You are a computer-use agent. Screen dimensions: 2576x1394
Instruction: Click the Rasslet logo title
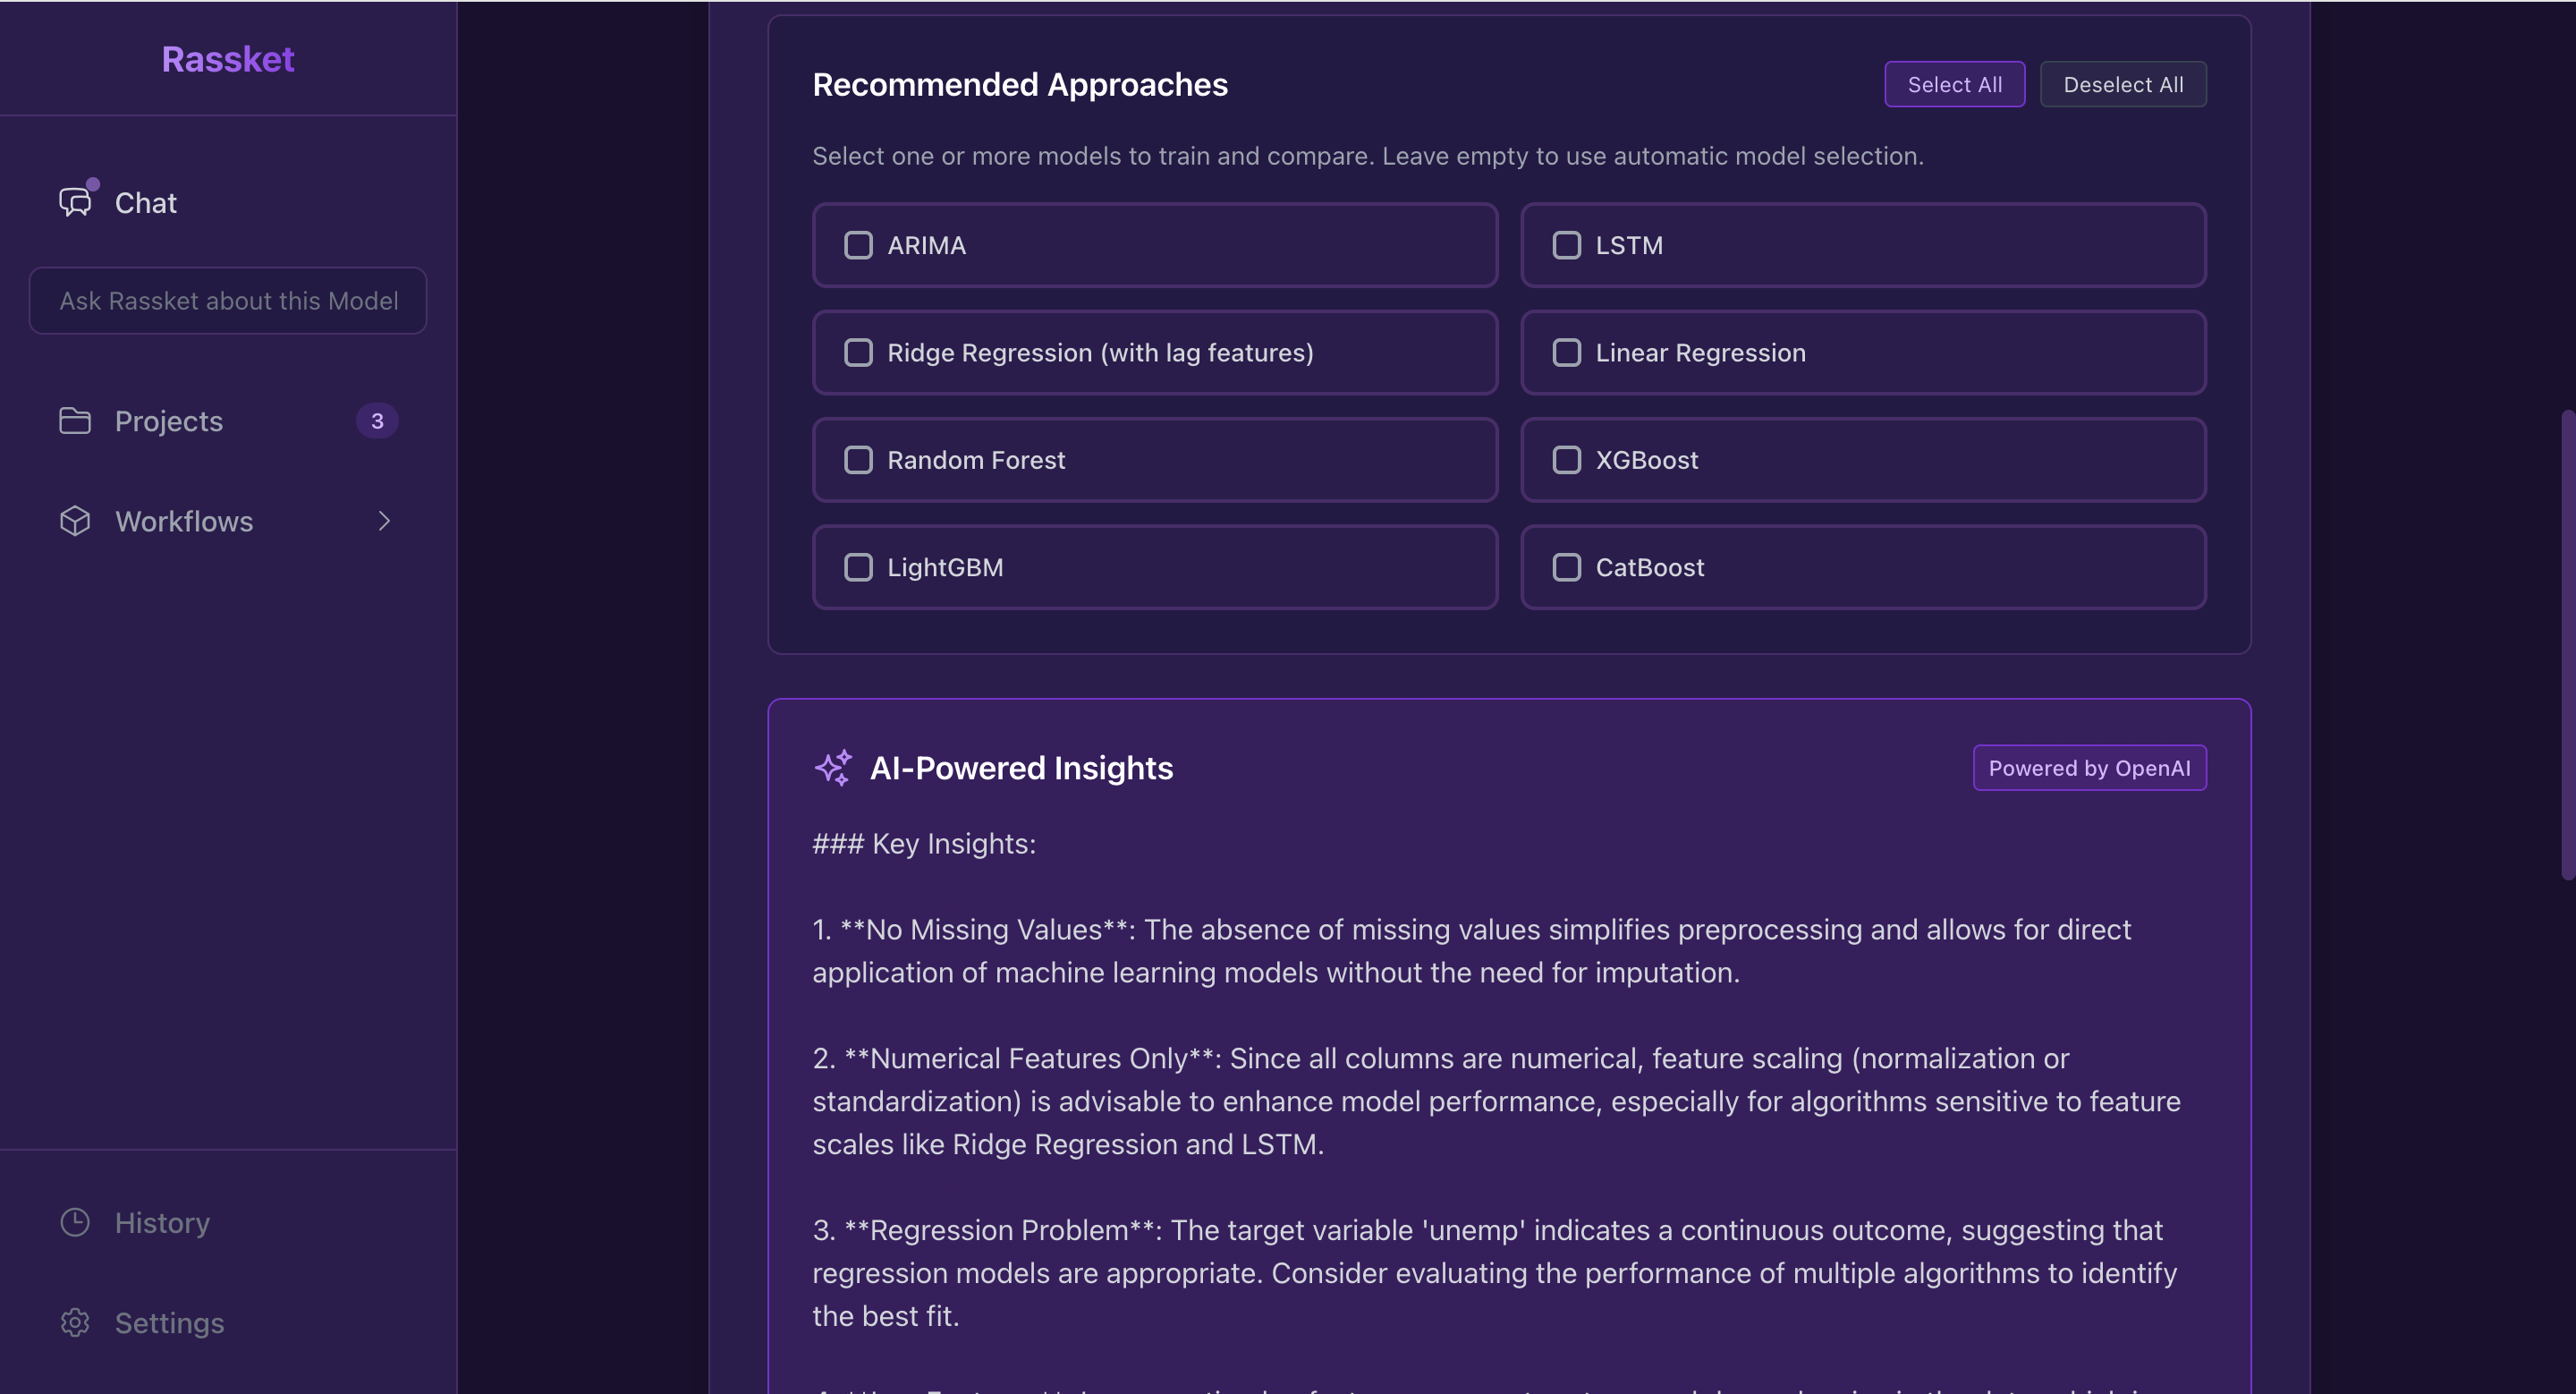(x=228, y=59)
